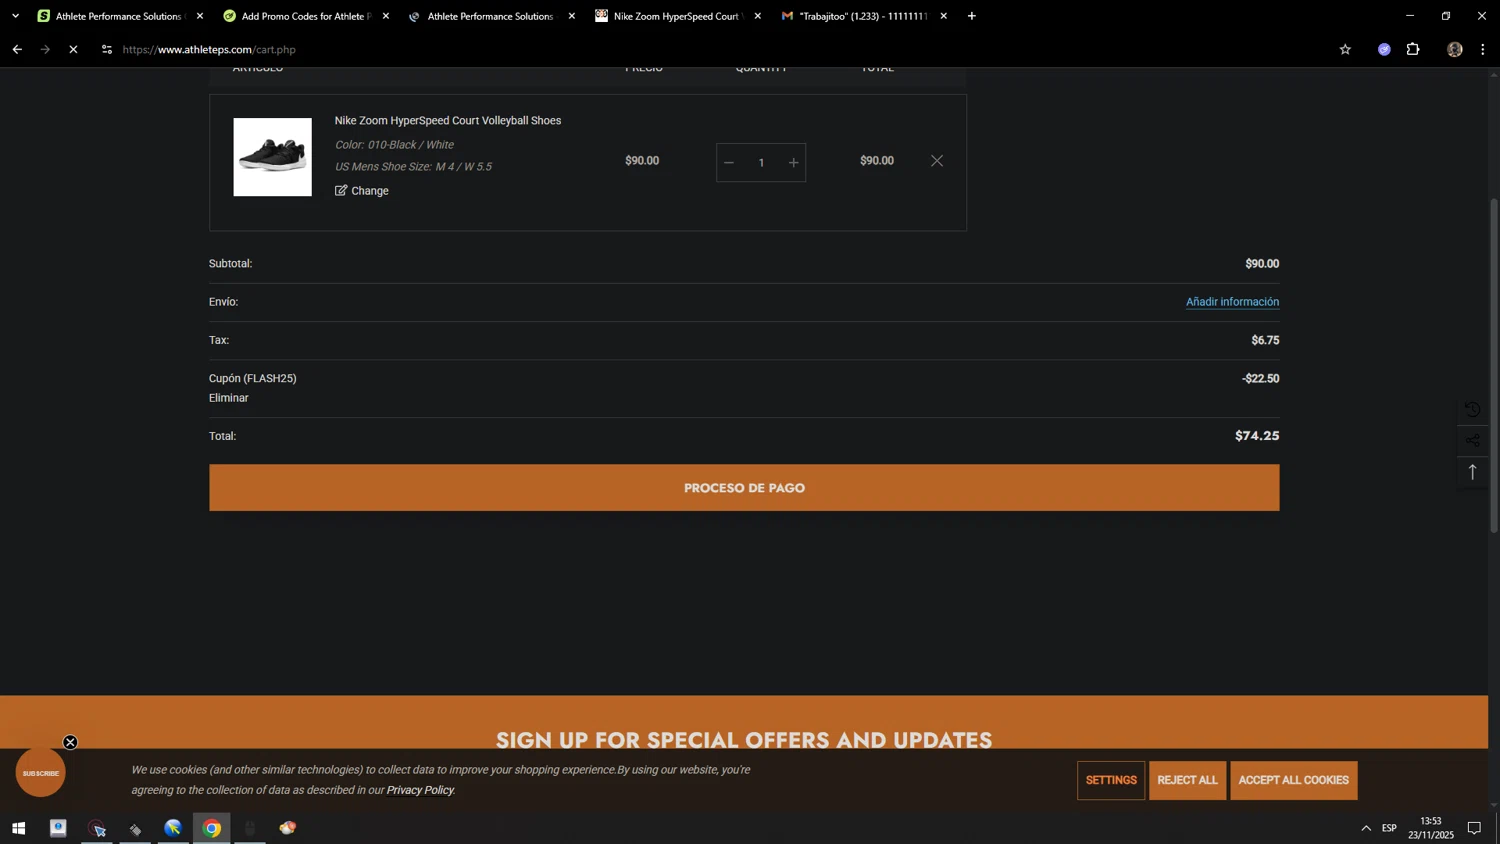Click the second taskbar app icon after Start
The height and width of the screenshot is (844, 1500).
pyautogui.click(x=96, y=828)
